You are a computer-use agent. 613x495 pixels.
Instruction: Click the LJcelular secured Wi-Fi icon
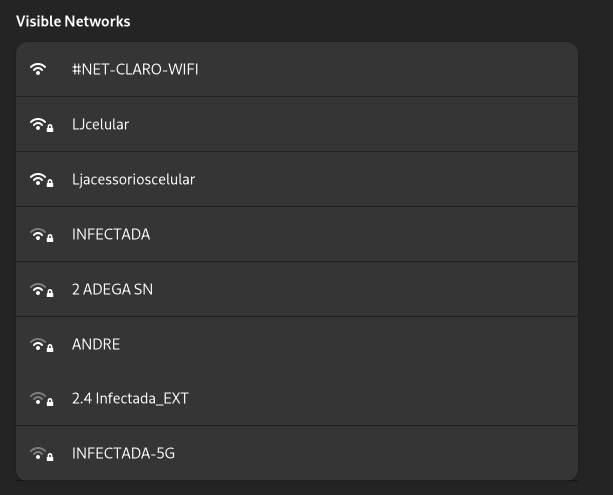point(41,125)
